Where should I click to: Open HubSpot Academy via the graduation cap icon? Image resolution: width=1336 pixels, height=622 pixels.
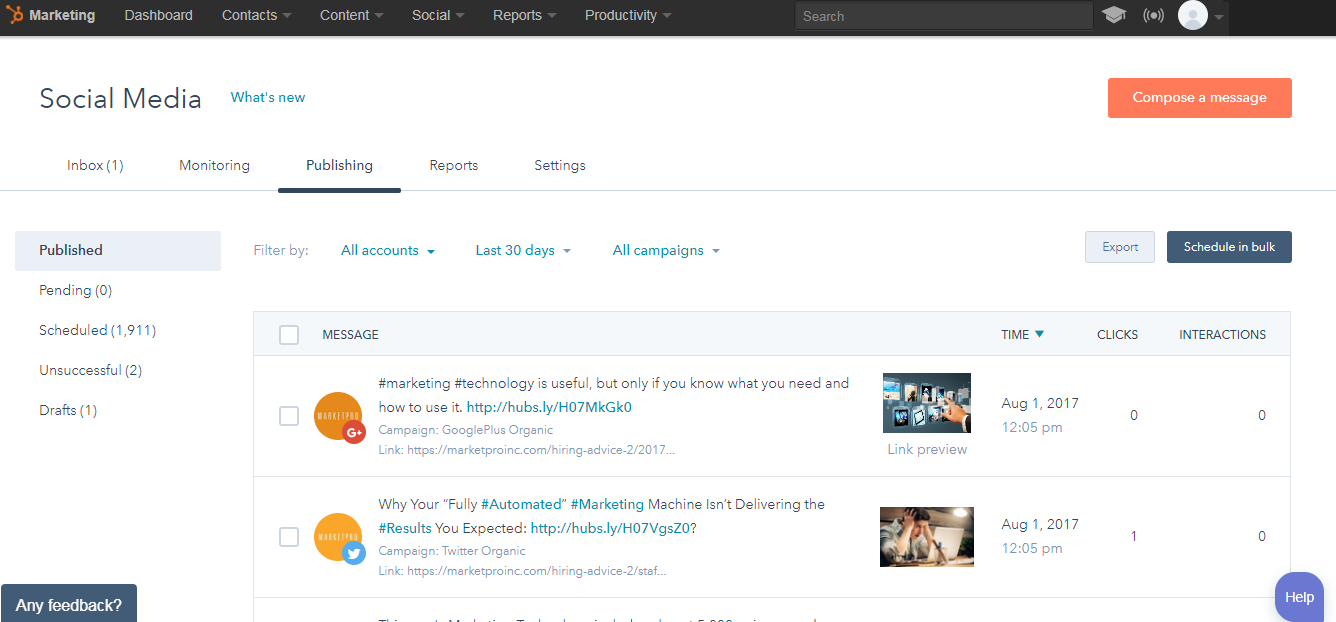click(x=1114, y=16)
